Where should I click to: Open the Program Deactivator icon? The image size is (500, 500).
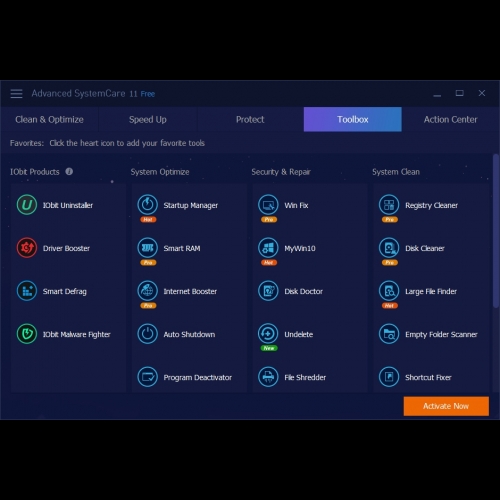pos(147,377)
